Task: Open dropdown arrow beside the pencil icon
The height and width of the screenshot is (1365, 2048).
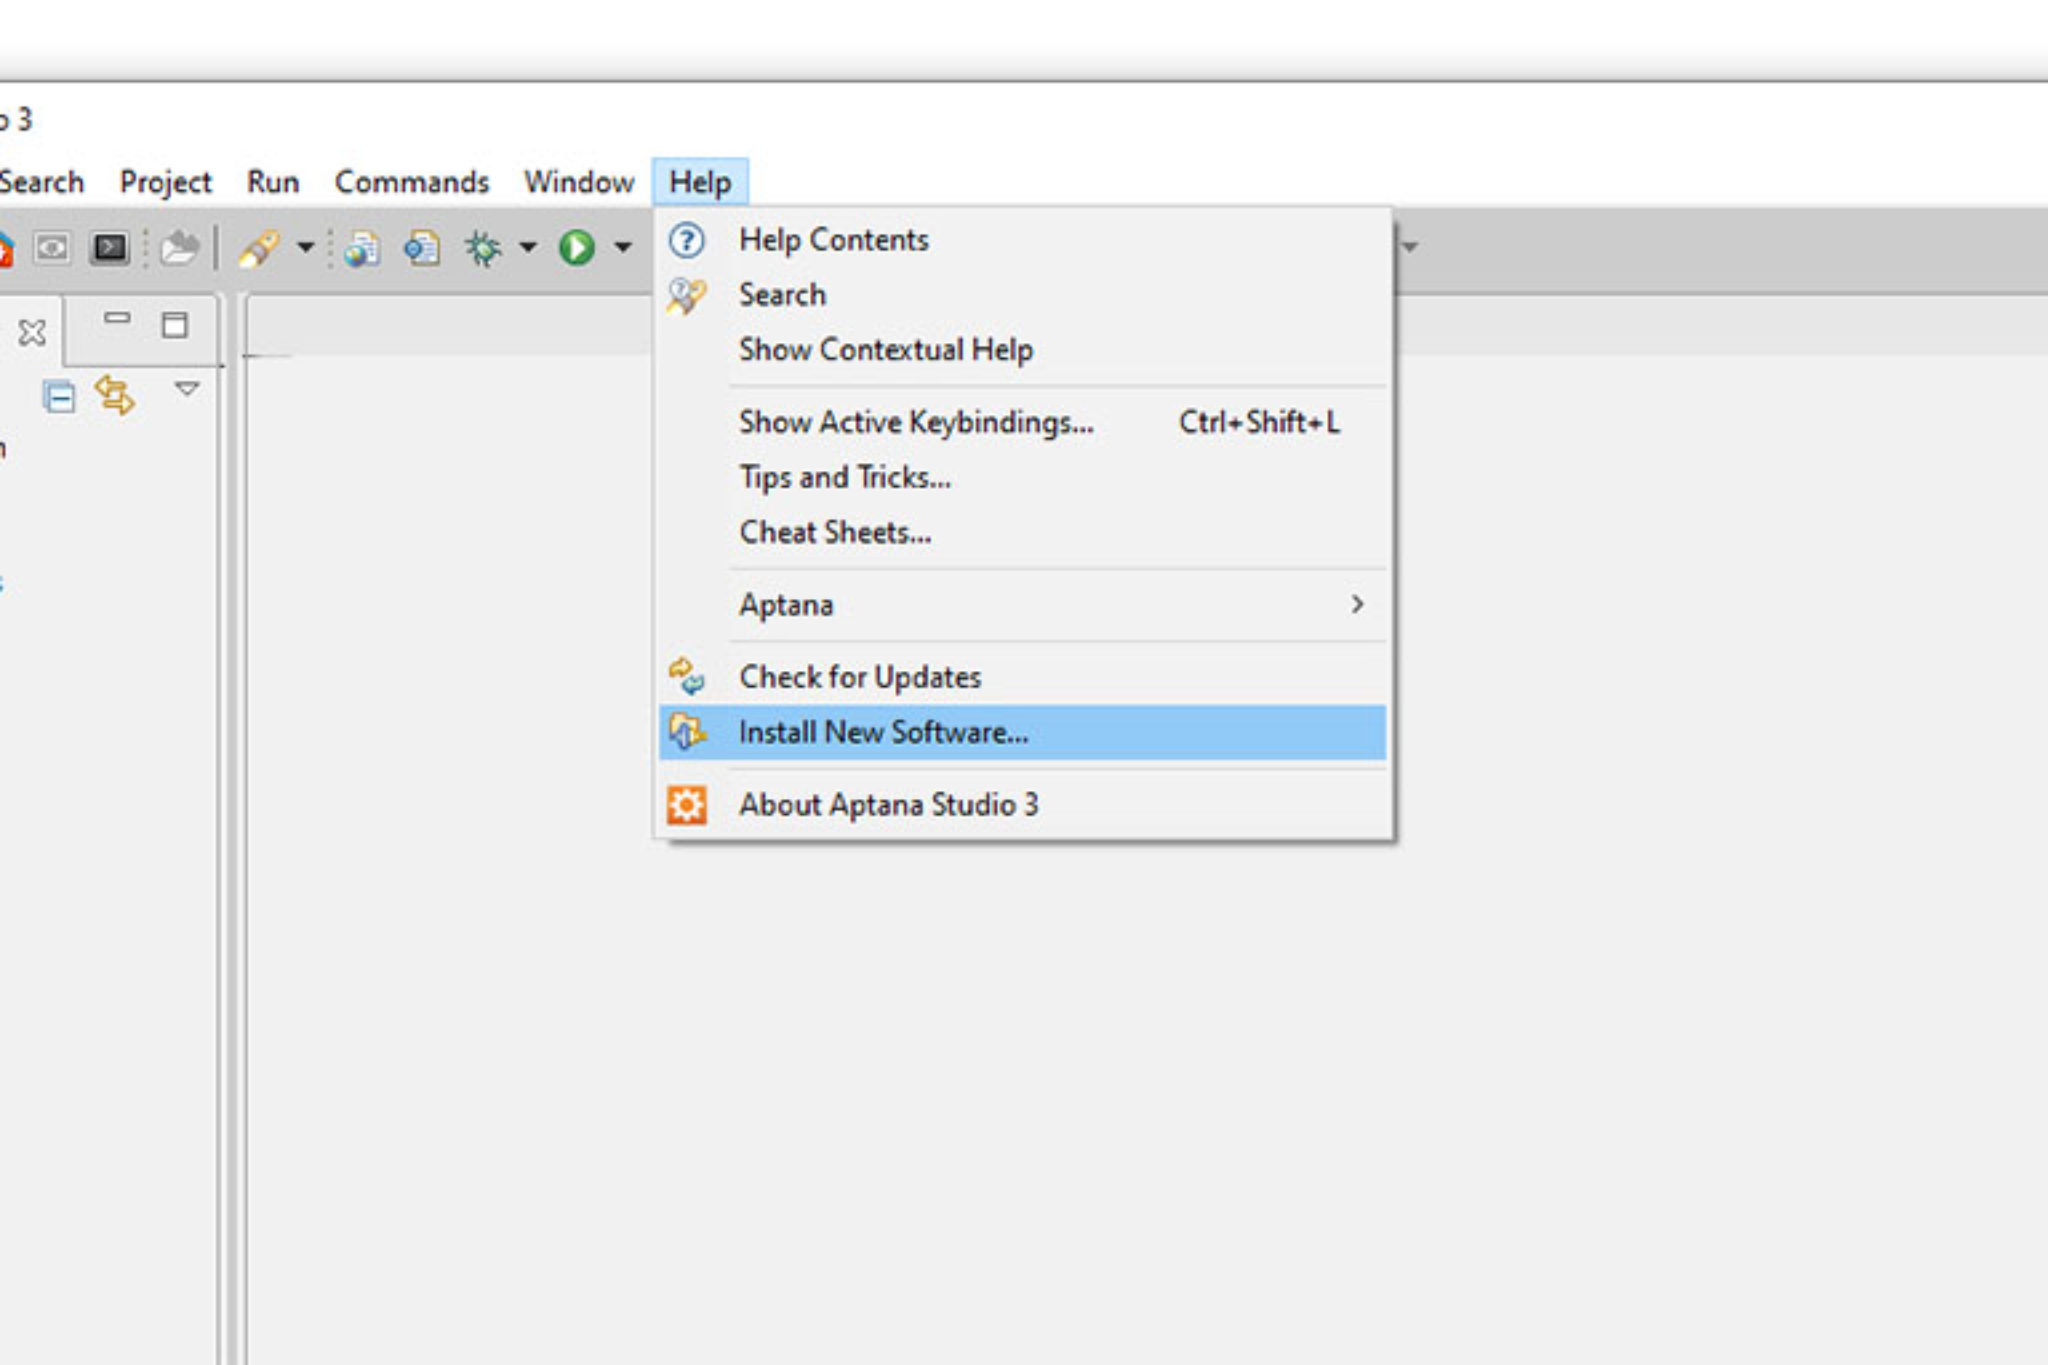Action: 306,247
